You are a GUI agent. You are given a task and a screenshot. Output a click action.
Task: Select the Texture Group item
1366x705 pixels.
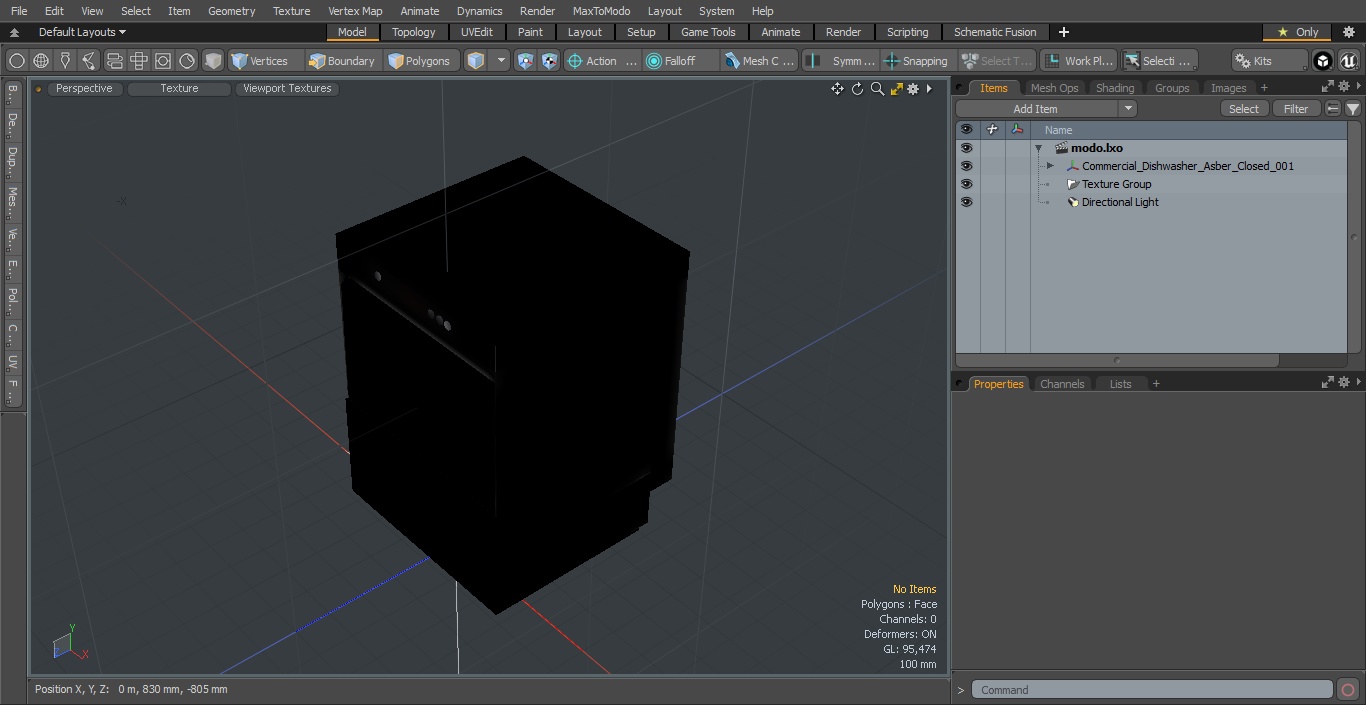point(1116,184)
